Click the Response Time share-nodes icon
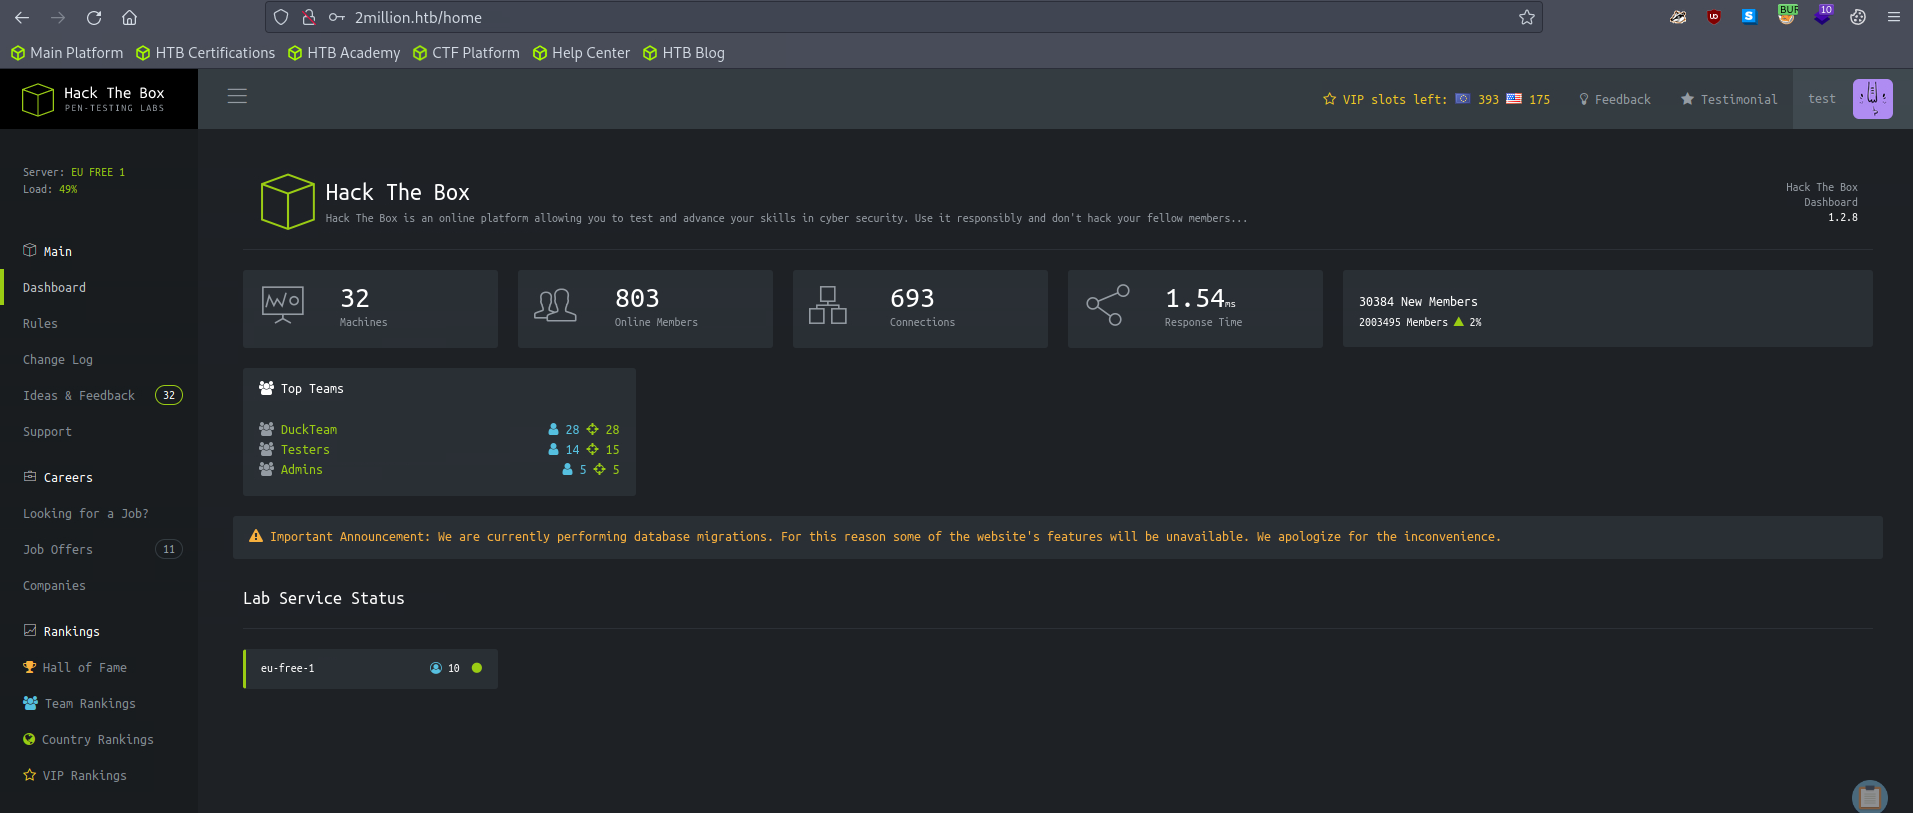1913x813 pixels. coord(1108,305)
